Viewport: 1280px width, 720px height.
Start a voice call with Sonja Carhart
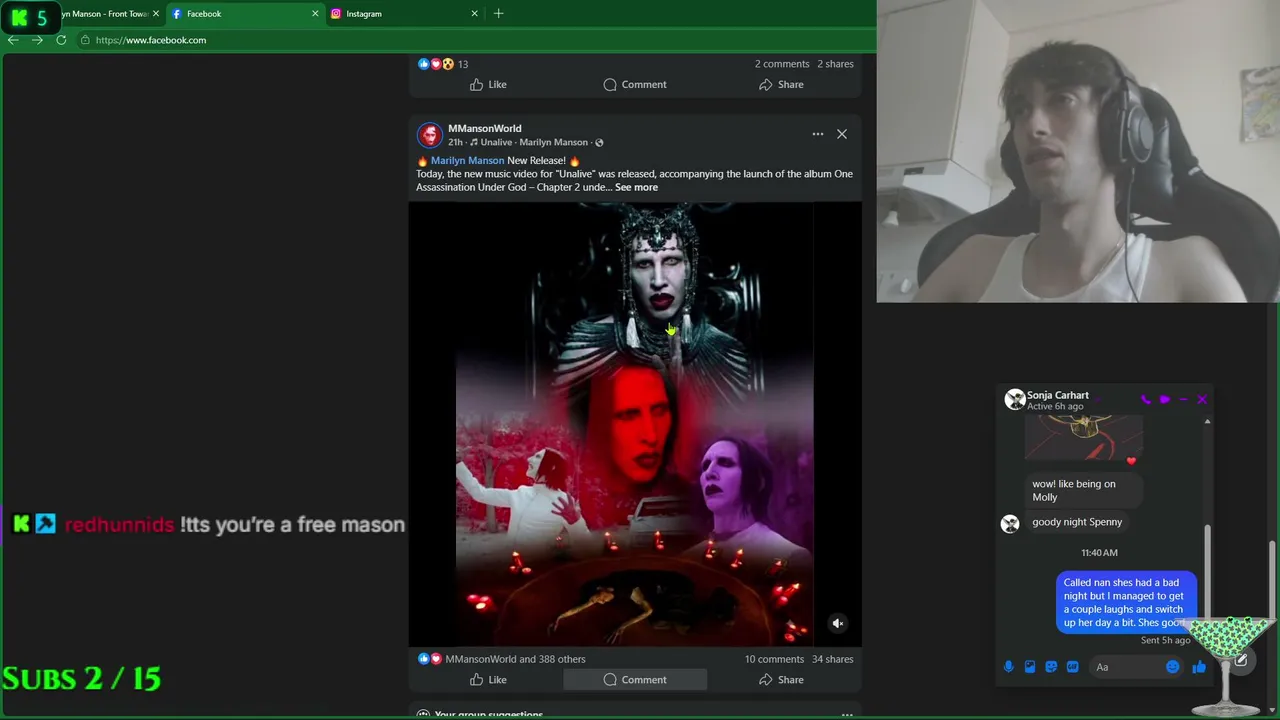coord(1146,400)
